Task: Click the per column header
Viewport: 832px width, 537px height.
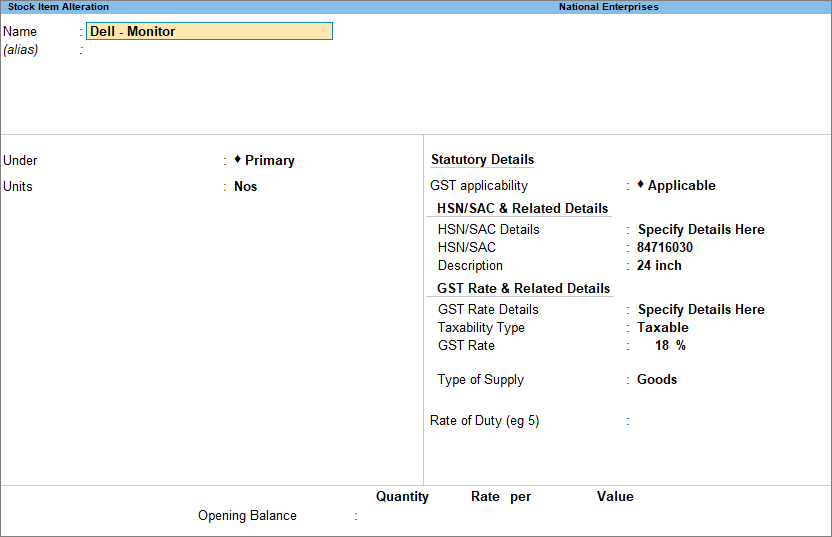Action: tap(521, 497)
